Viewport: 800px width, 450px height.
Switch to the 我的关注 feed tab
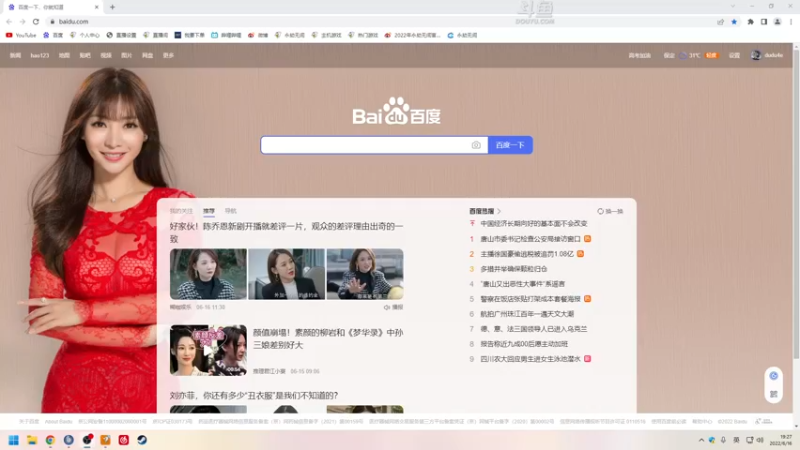coord(181,211)
